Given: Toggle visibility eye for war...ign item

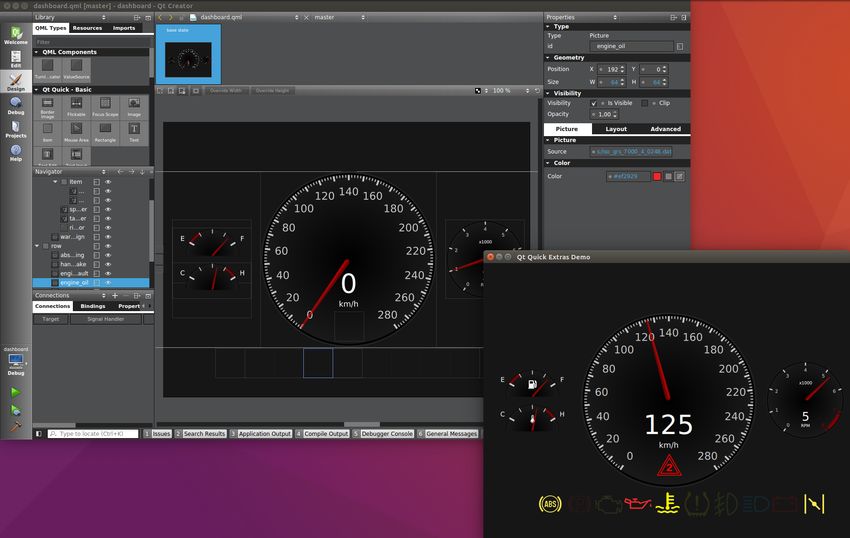Looking at the screenshot, I should (x=108, y=236).
